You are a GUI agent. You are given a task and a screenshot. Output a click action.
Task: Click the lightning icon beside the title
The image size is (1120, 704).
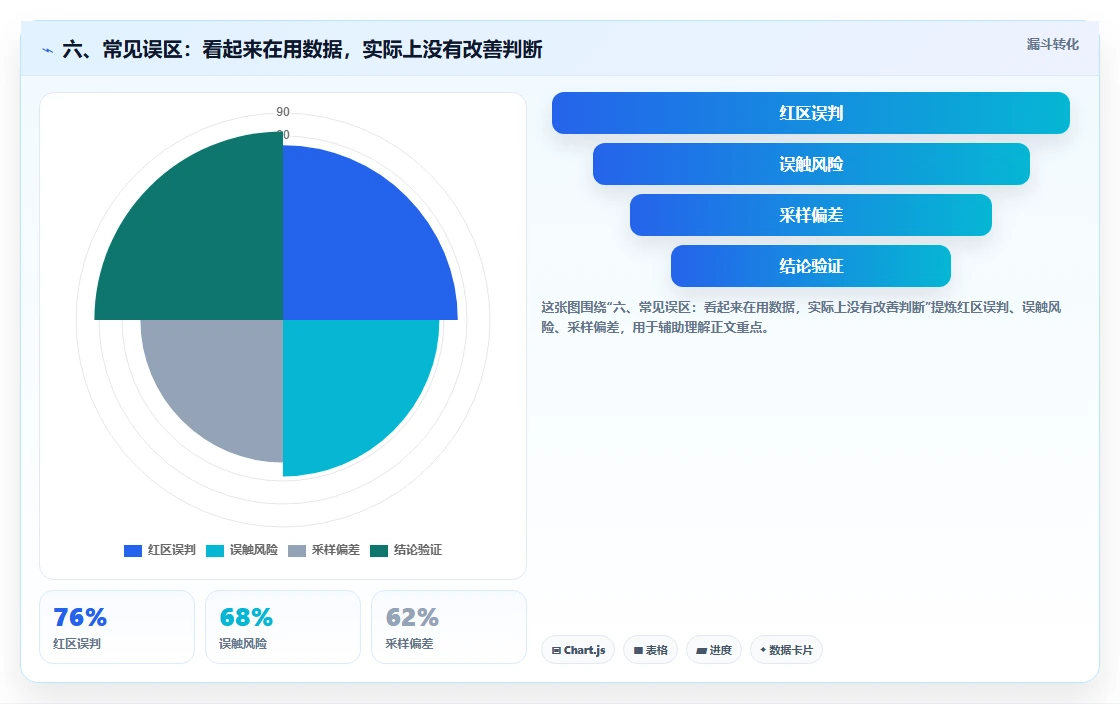coord(48,51)
